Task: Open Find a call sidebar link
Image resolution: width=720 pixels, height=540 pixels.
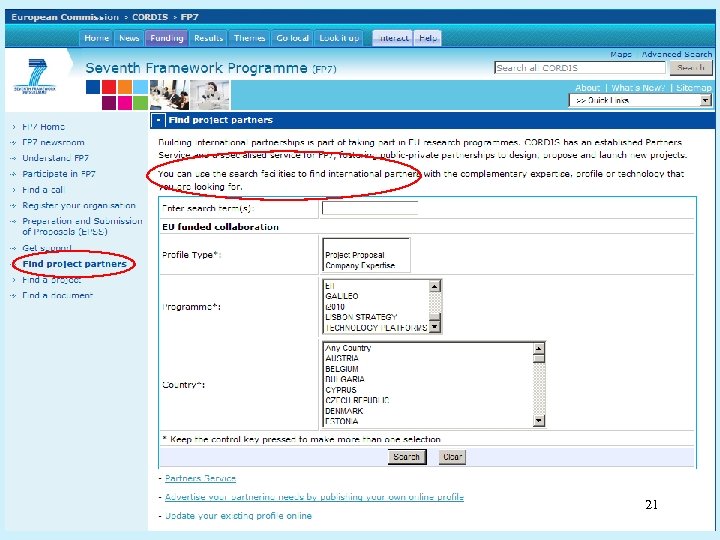Action: pyautogui.click(x=43, y=190)
